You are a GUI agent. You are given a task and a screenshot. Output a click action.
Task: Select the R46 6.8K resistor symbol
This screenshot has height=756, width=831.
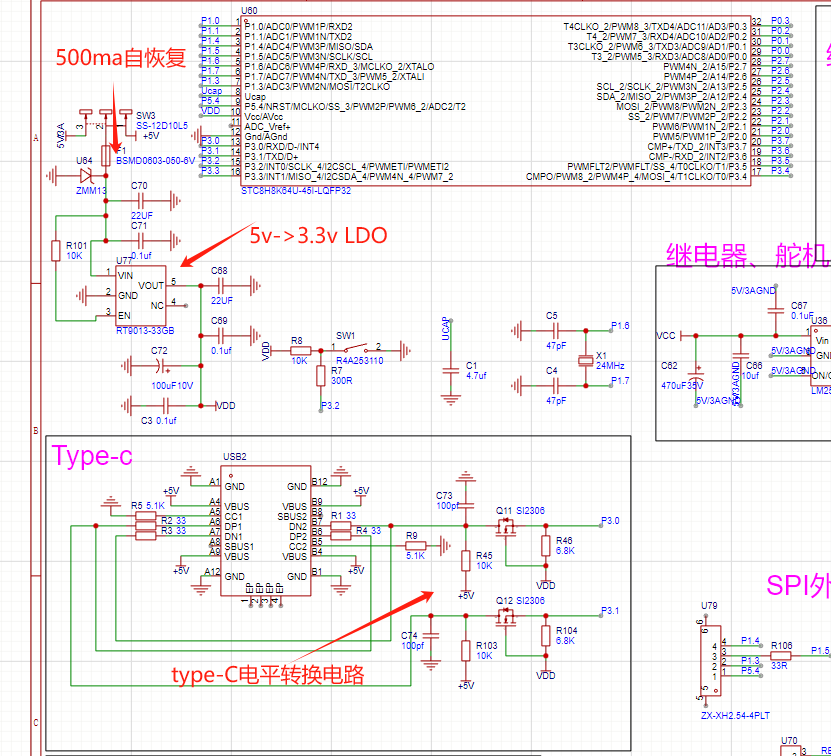click(545, 546)
